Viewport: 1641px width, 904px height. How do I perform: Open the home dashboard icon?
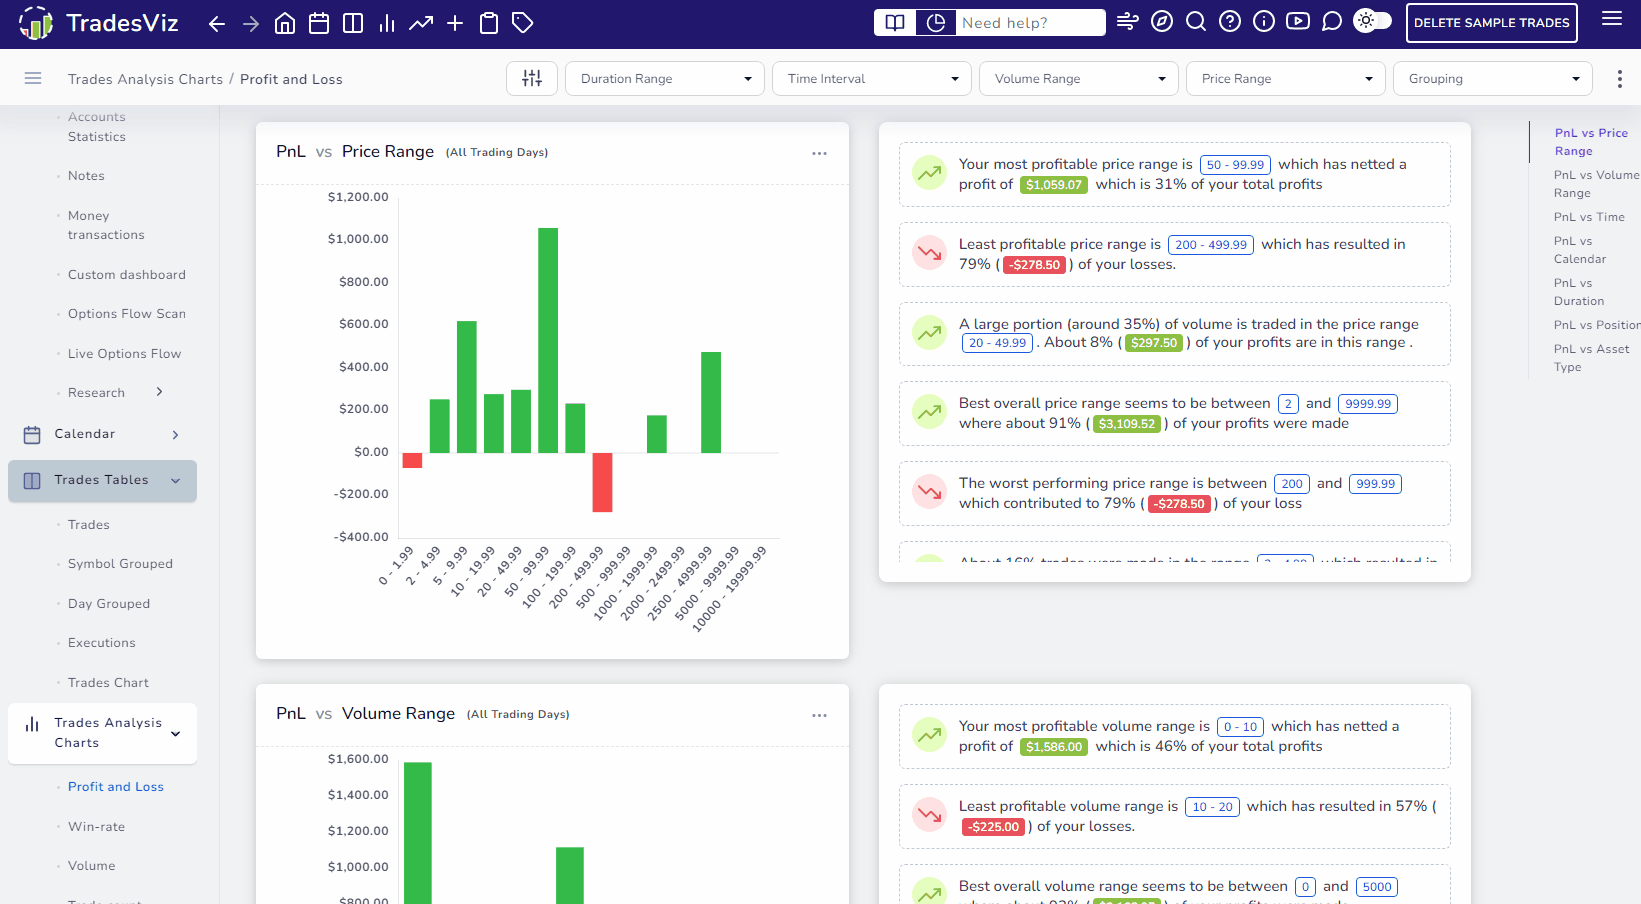click(285, 23)
